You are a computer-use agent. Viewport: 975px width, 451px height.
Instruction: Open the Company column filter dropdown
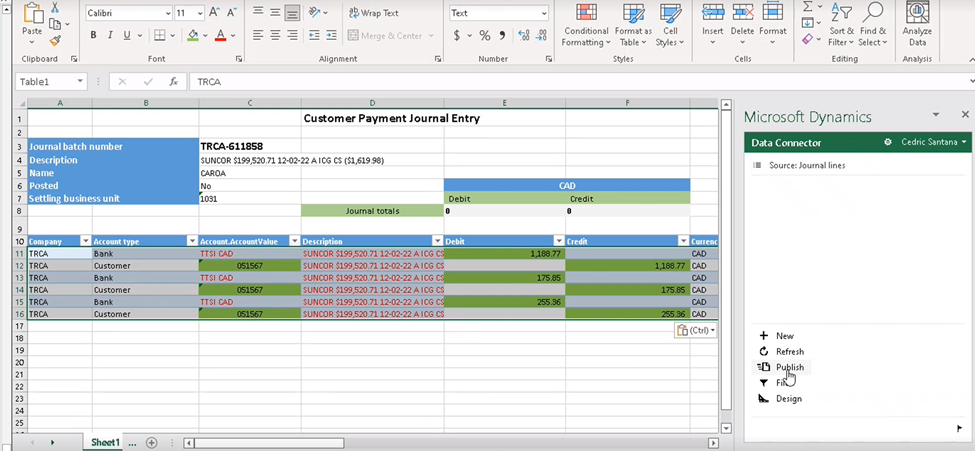(85, 241)
